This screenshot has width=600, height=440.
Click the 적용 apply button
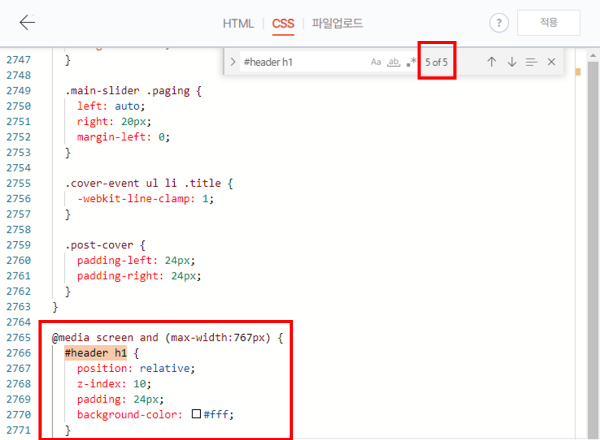[x=549, y=23]
